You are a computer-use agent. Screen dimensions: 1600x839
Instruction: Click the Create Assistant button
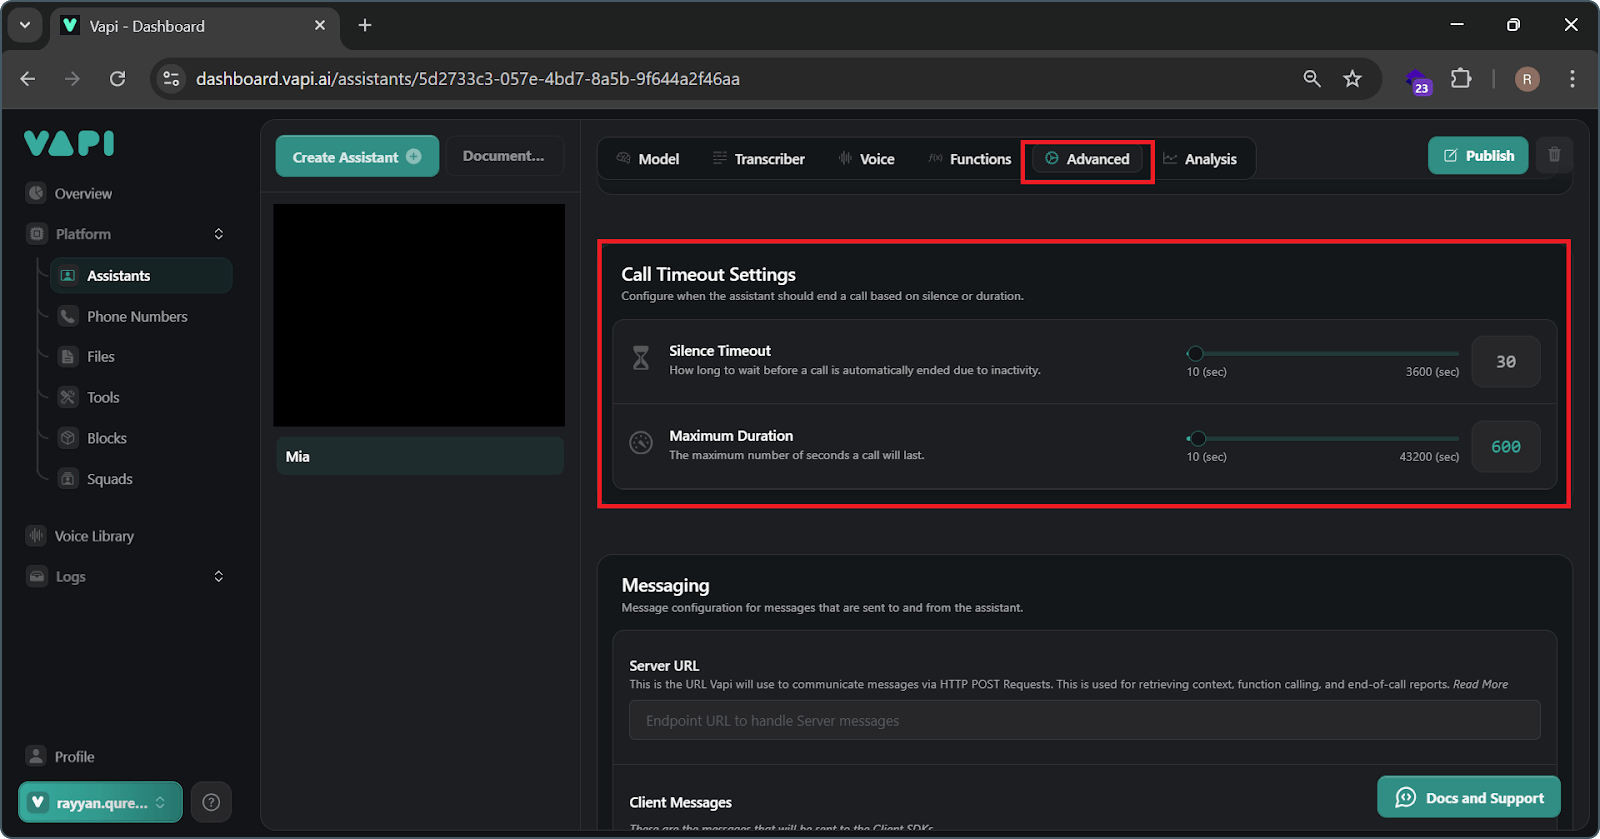(357, 157)
